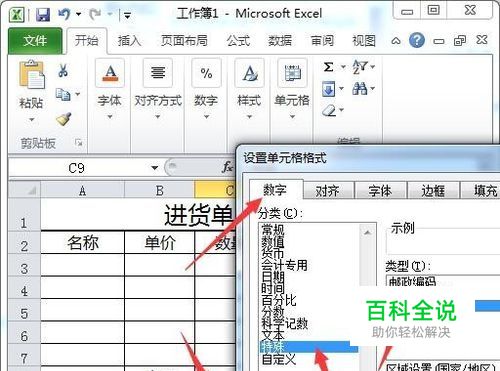The height and width of the screenshot is (371, 500).
Task: Click the Fill down icon
Action: (x=328, y=89)
